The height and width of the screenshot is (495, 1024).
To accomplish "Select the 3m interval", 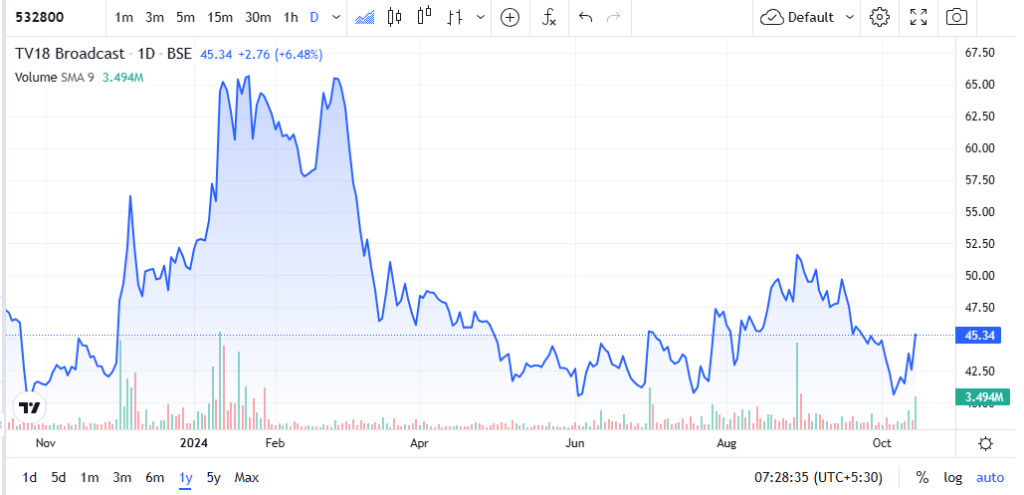I will click(x=155, y=18).
